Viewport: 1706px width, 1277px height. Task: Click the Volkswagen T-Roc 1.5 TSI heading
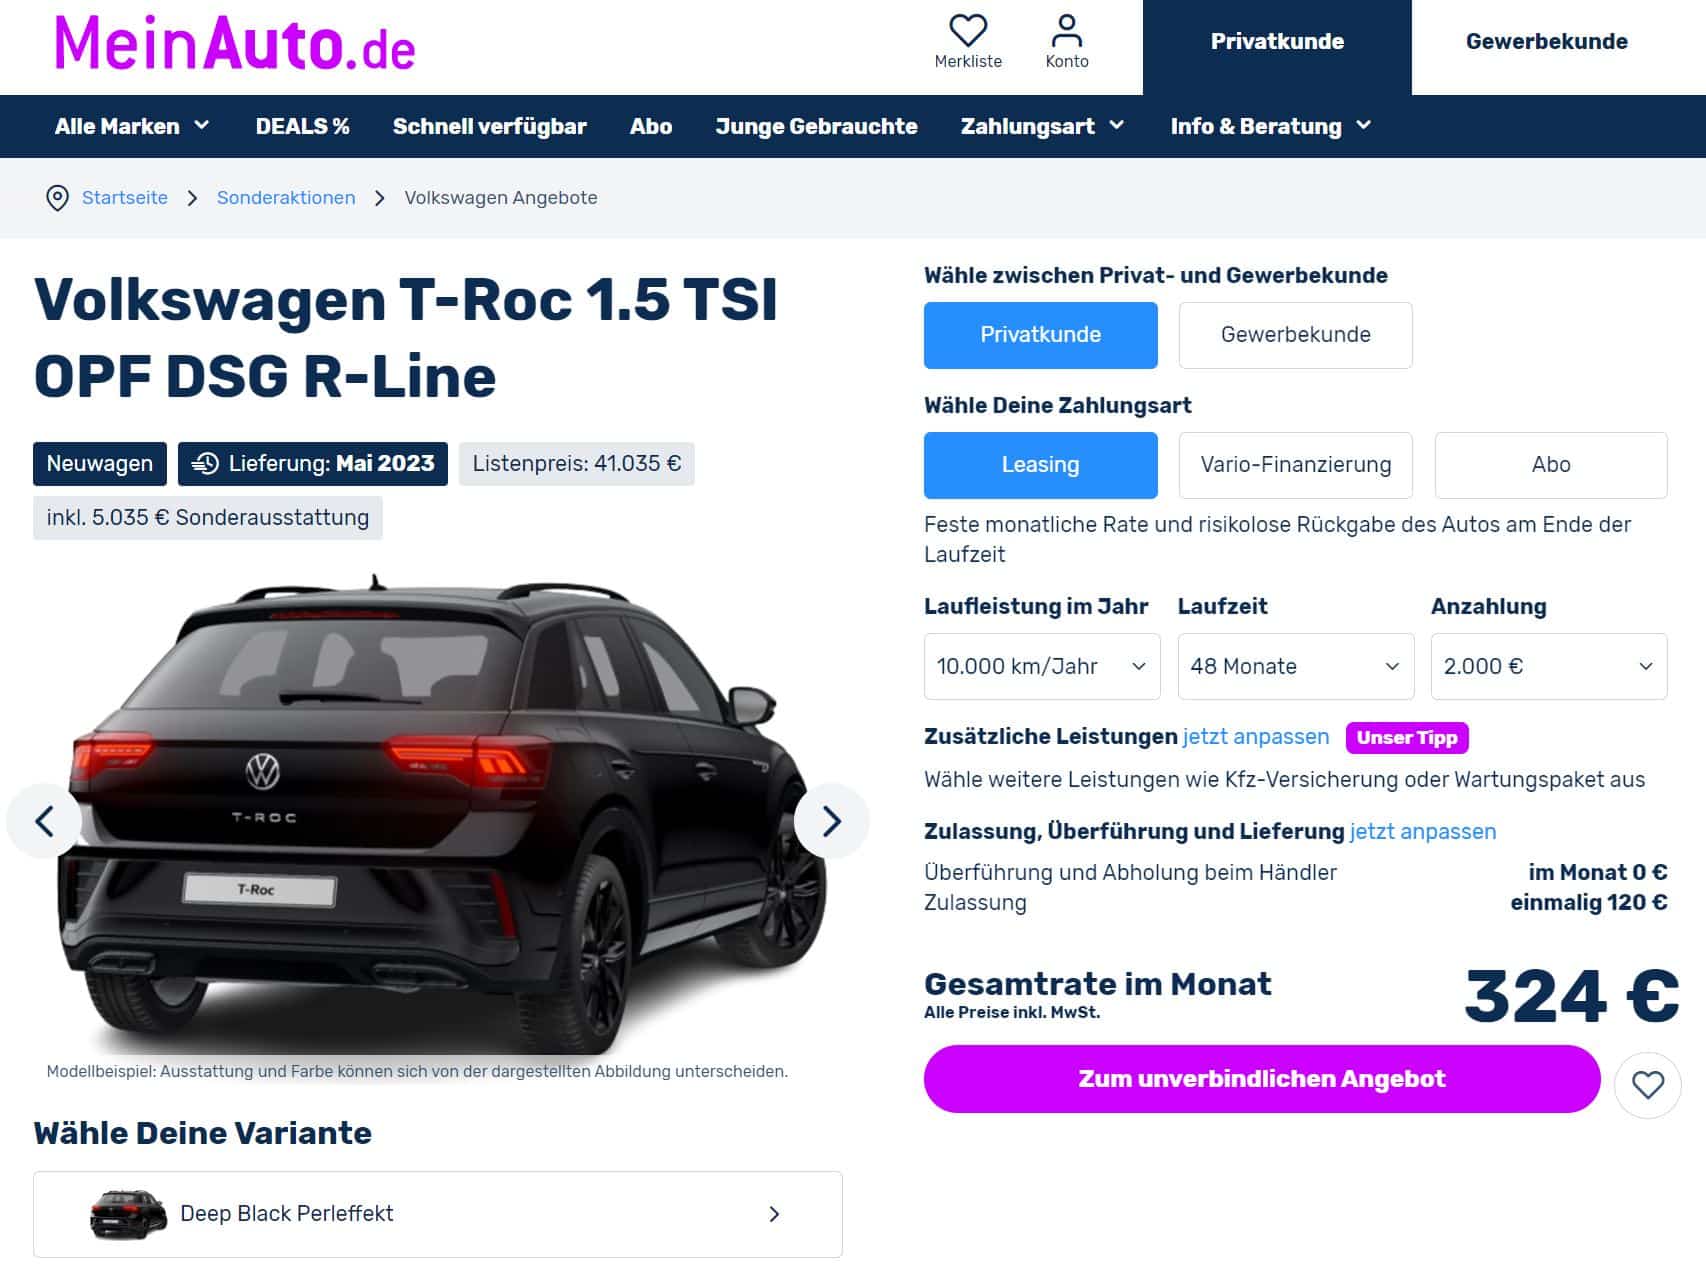coord(405,338)
